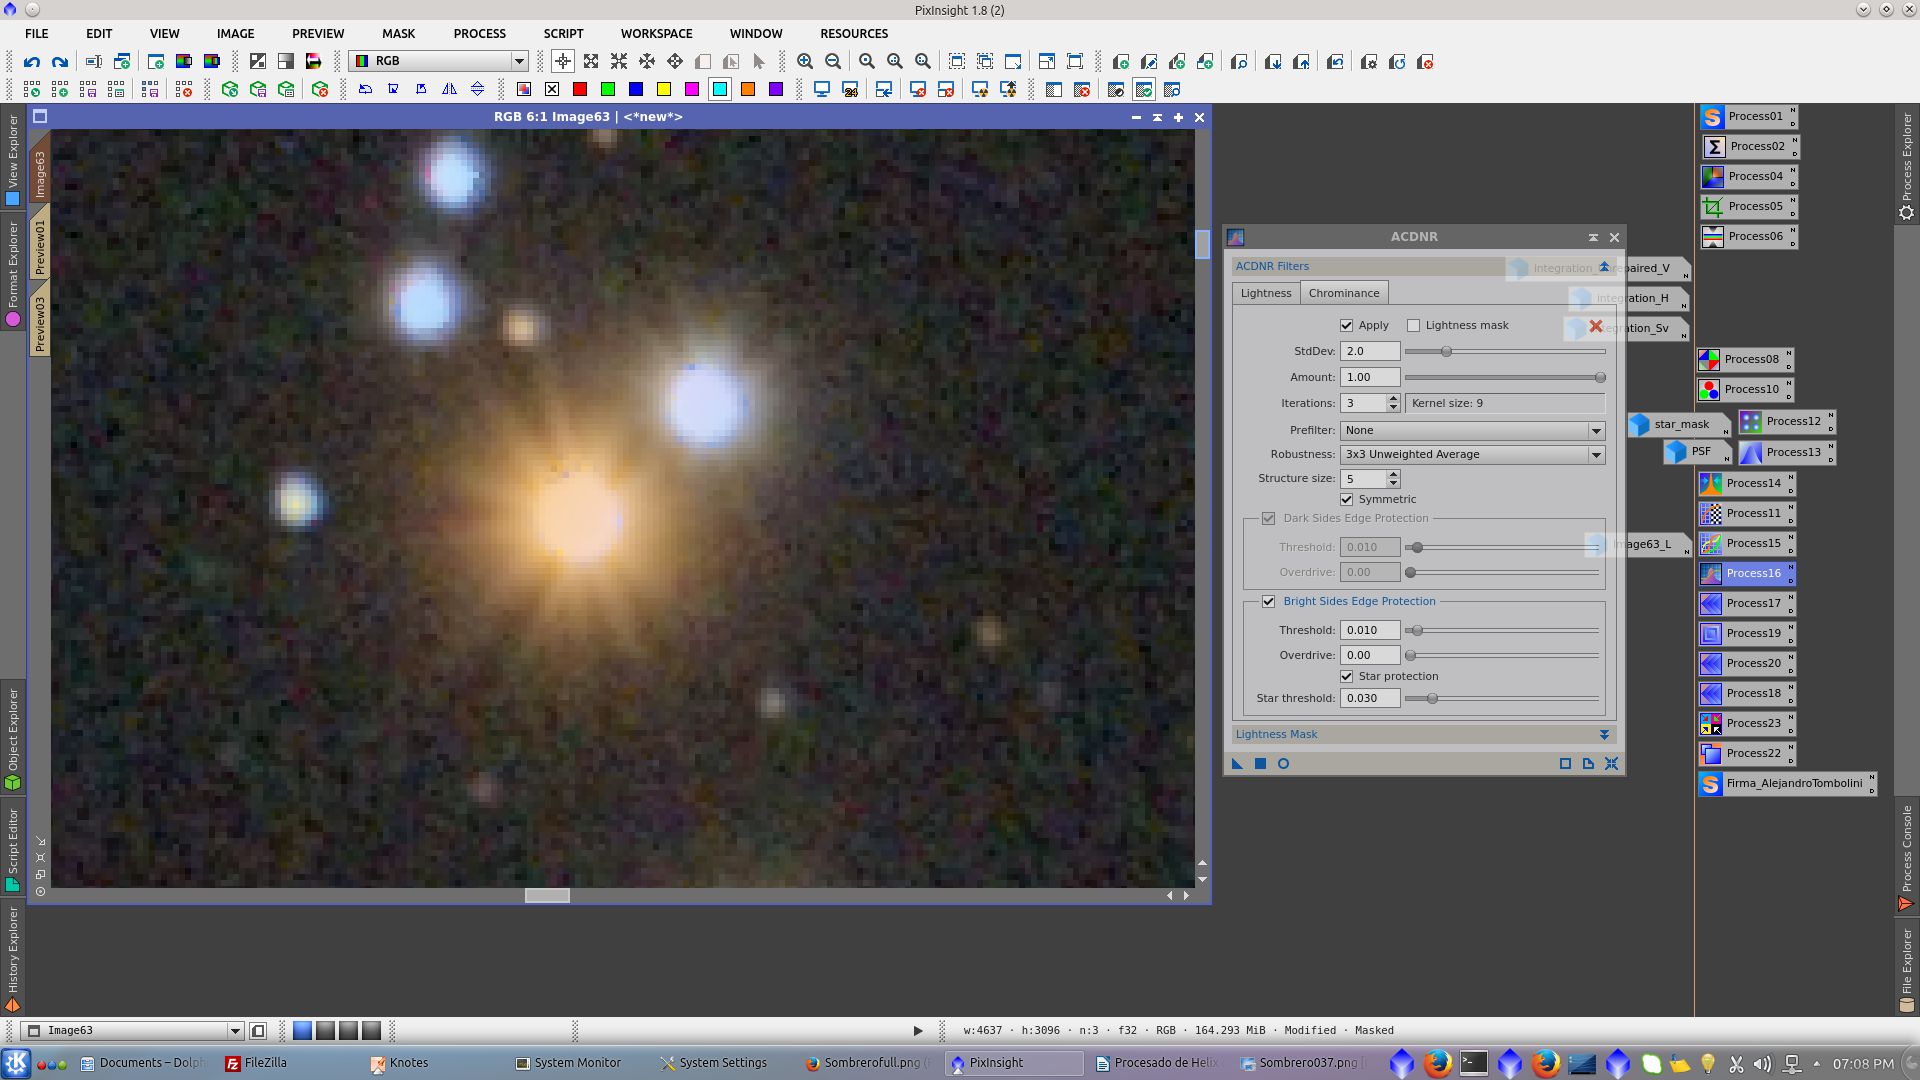Open the Process16 ACDNR icon

(1747, 574)
